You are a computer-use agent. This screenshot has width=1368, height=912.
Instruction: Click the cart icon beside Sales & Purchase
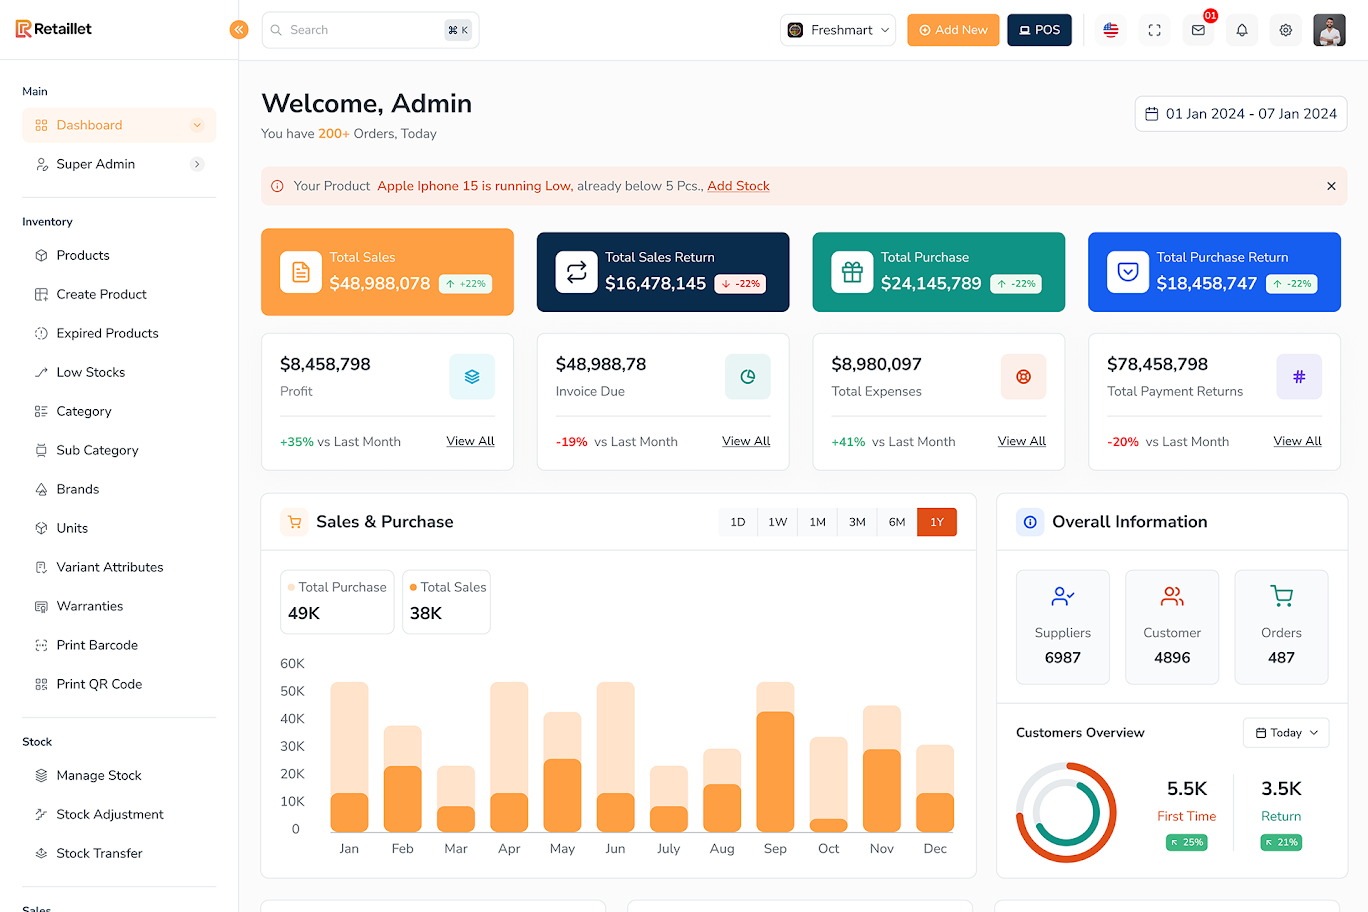pos(295,522)
